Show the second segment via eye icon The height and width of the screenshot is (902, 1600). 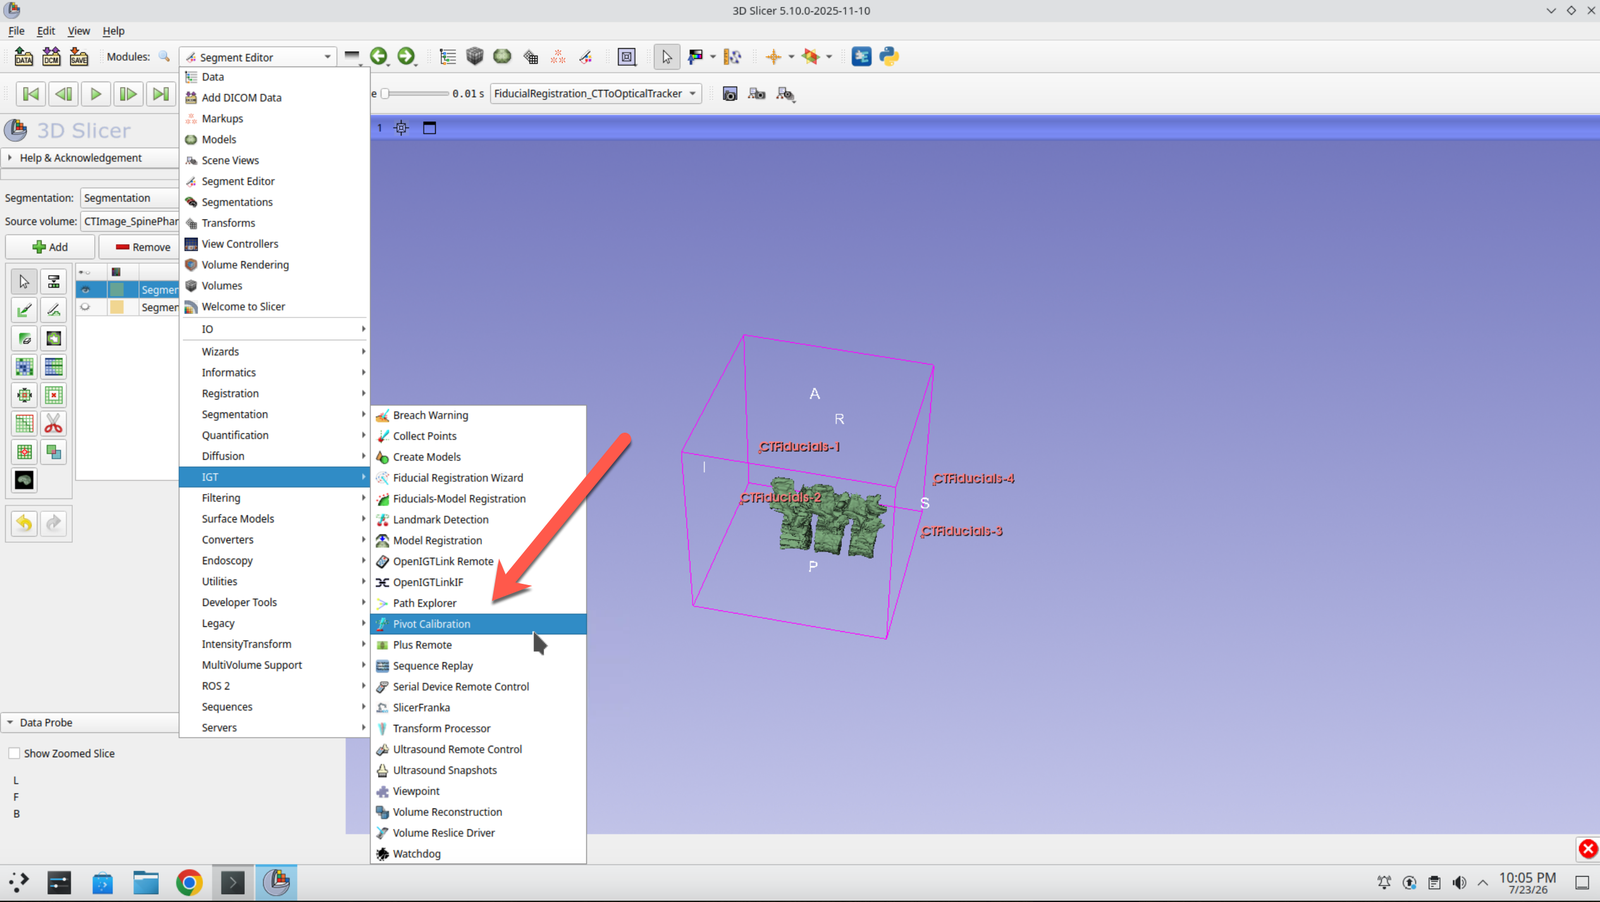pyautogui.click(x=85, y=308)
